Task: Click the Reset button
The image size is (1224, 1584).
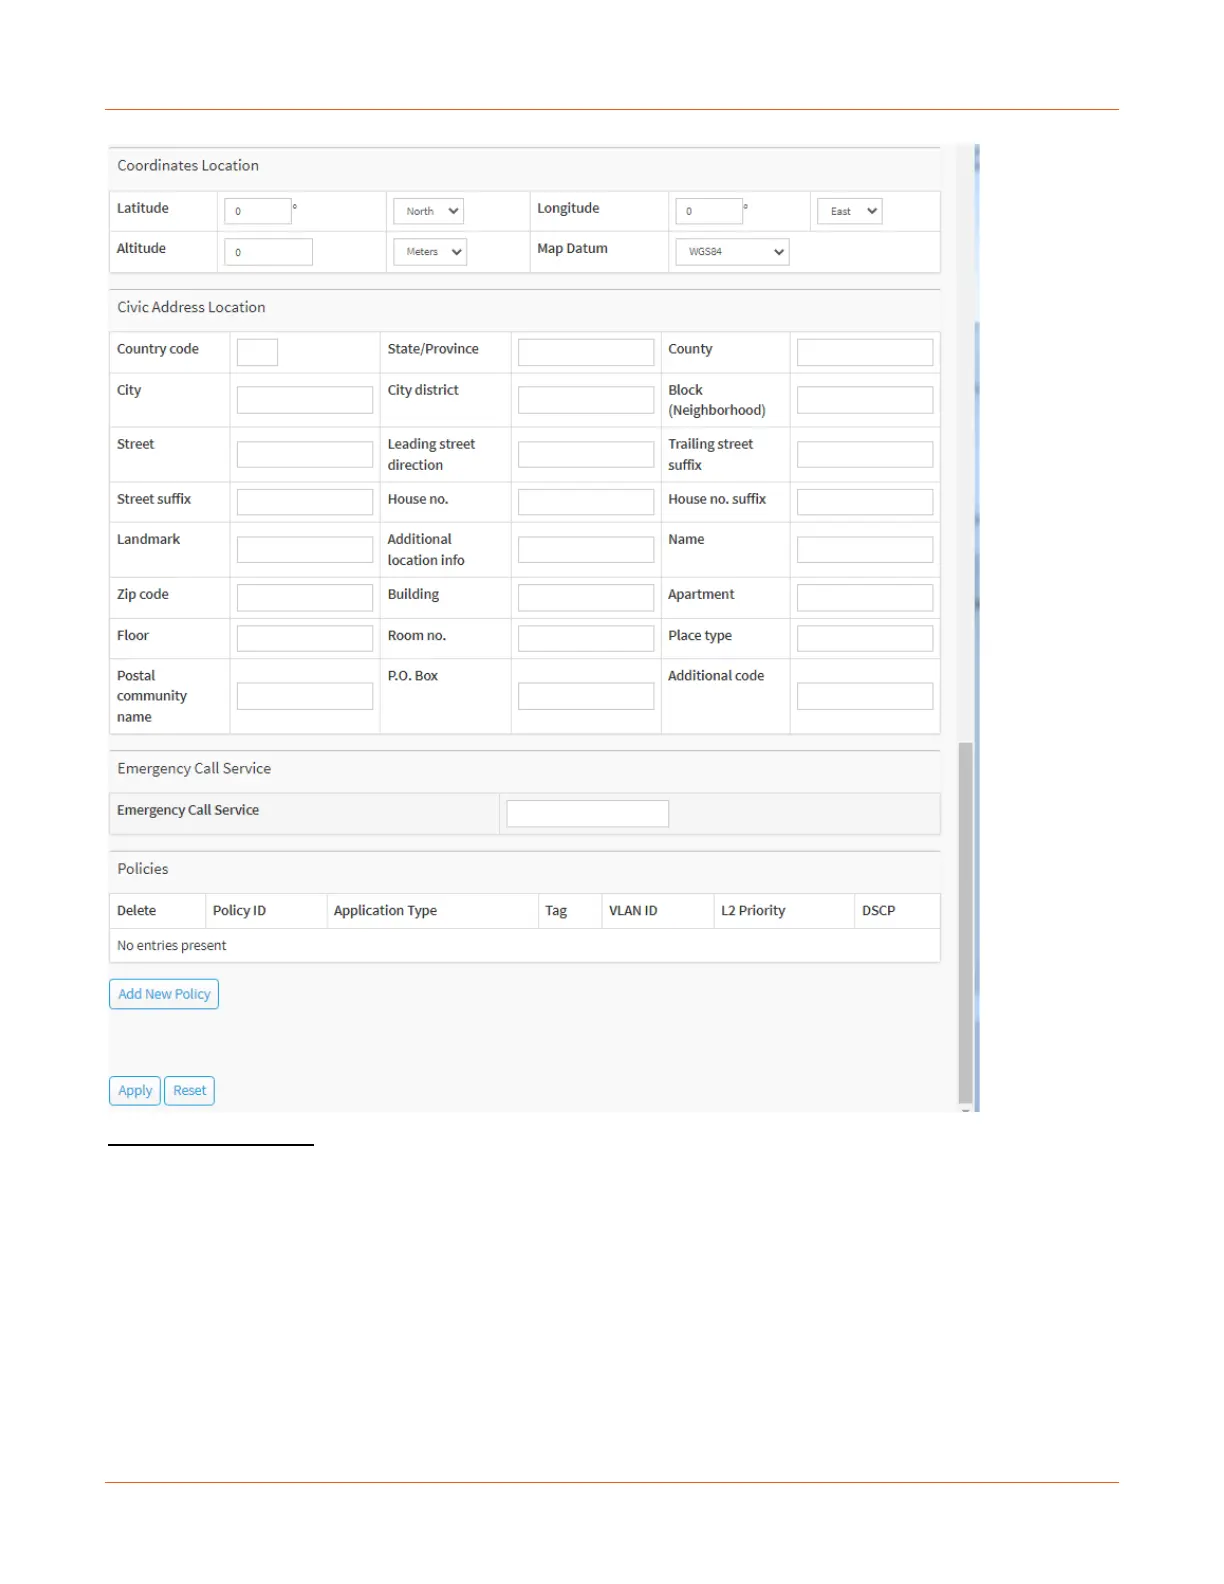Action: click(190, 1090)
